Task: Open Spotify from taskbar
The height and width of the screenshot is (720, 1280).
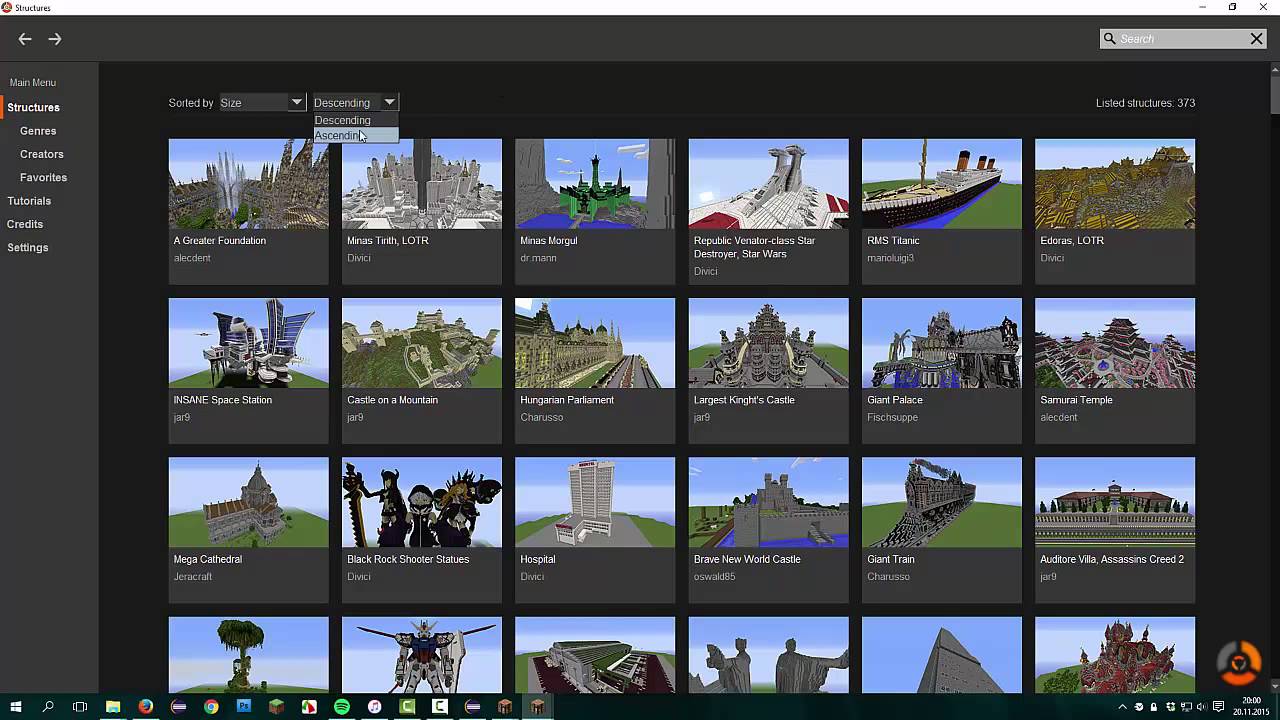Action: click(x=342, y=707)
